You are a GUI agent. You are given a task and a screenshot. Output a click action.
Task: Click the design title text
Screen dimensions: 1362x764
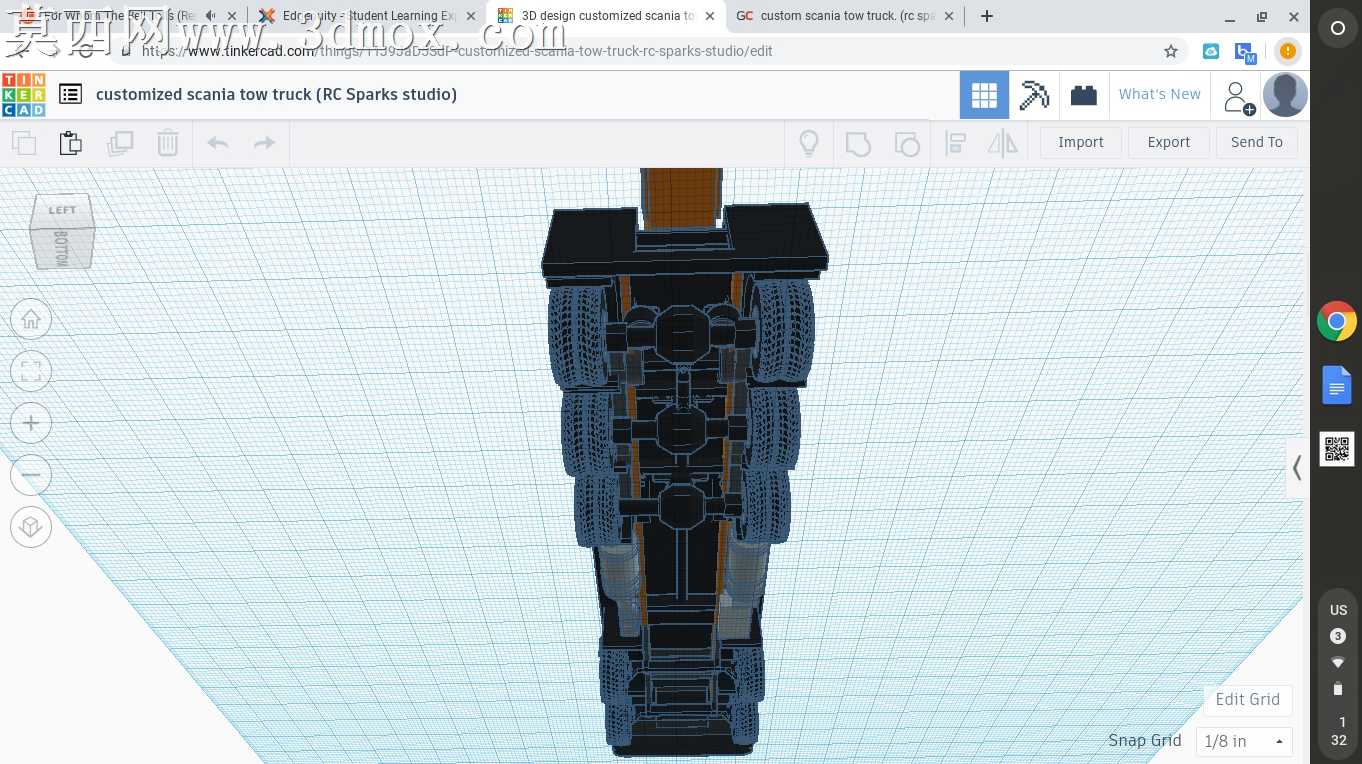276,95
